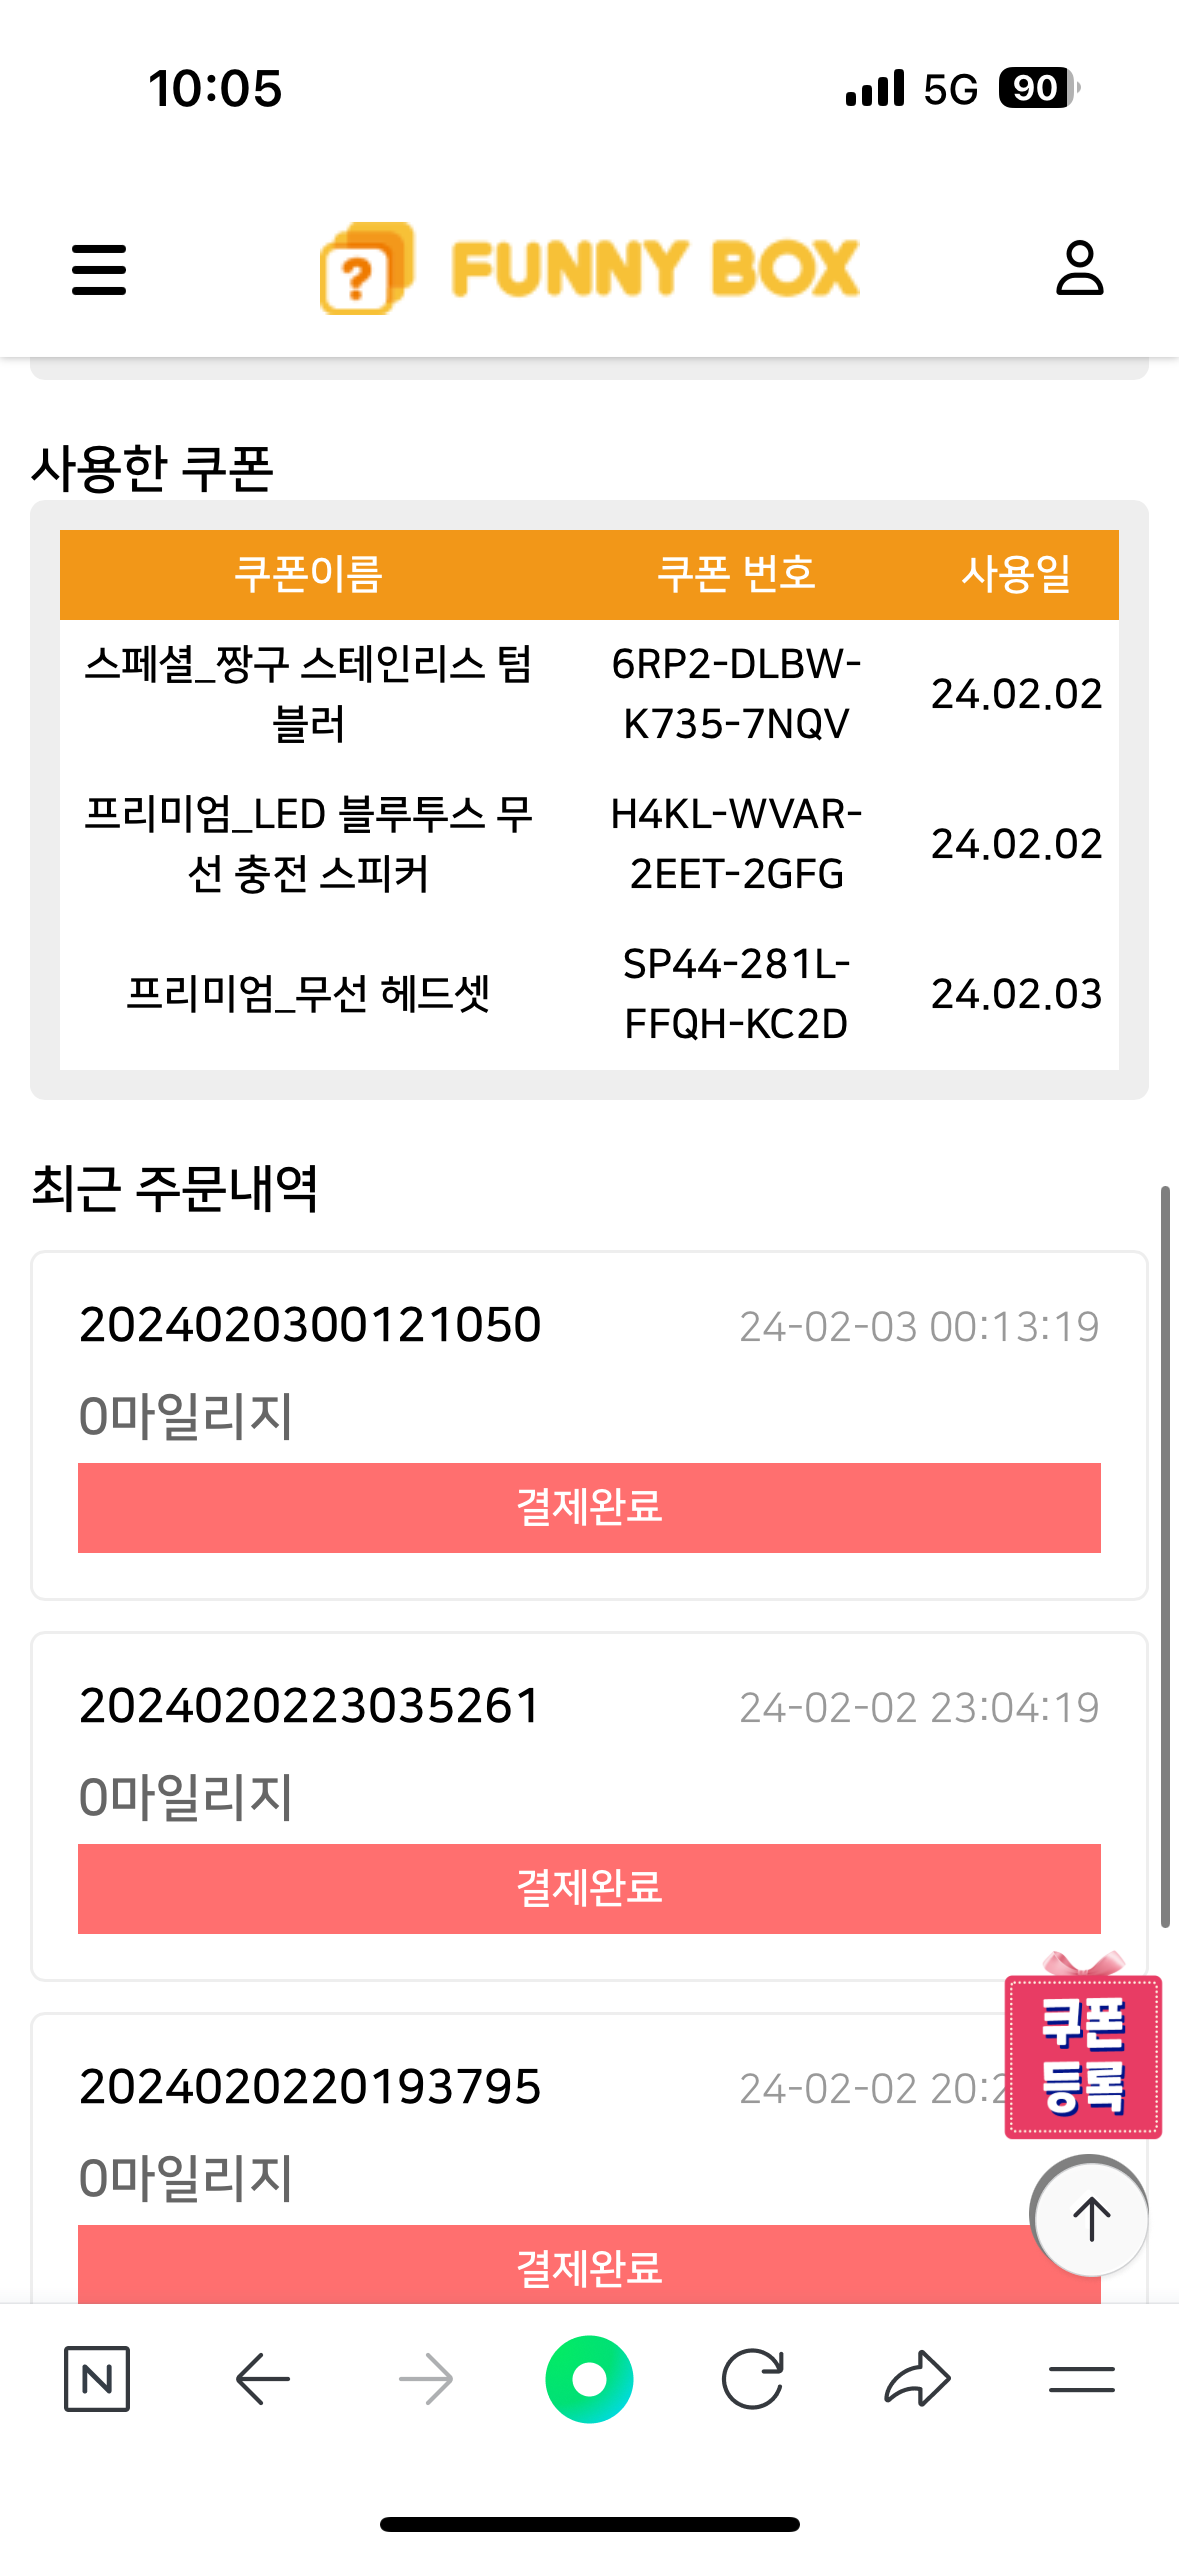Tap the user profile icon
Screen dimensions: 1179x2556
pos(1079,268)
